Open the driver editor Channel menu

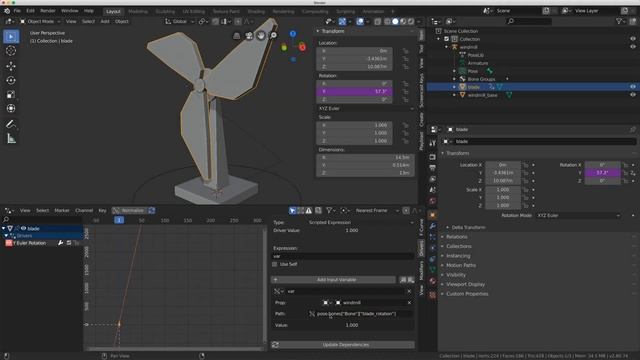(x=84, y=211)
